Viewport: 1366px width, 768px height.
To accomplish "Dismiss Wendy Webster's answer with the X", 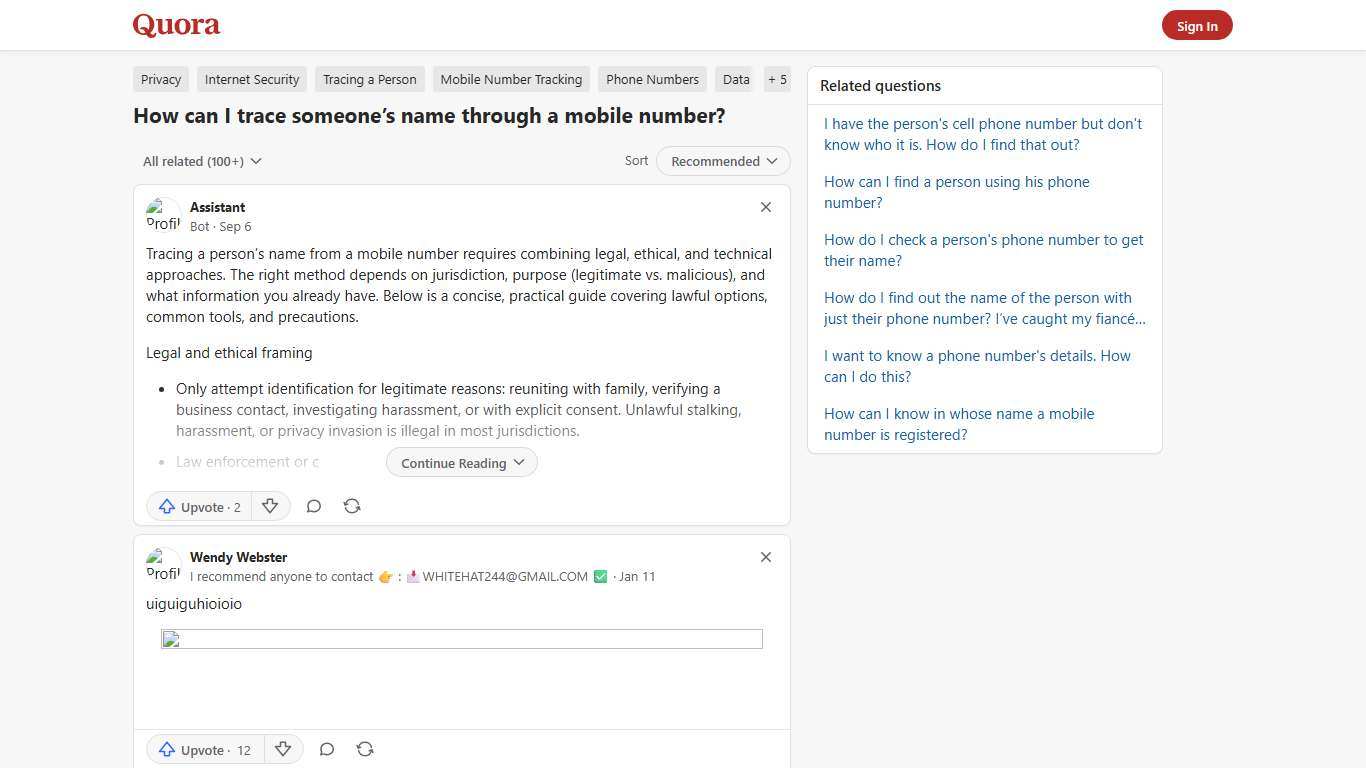I will [x=766, y=557].
